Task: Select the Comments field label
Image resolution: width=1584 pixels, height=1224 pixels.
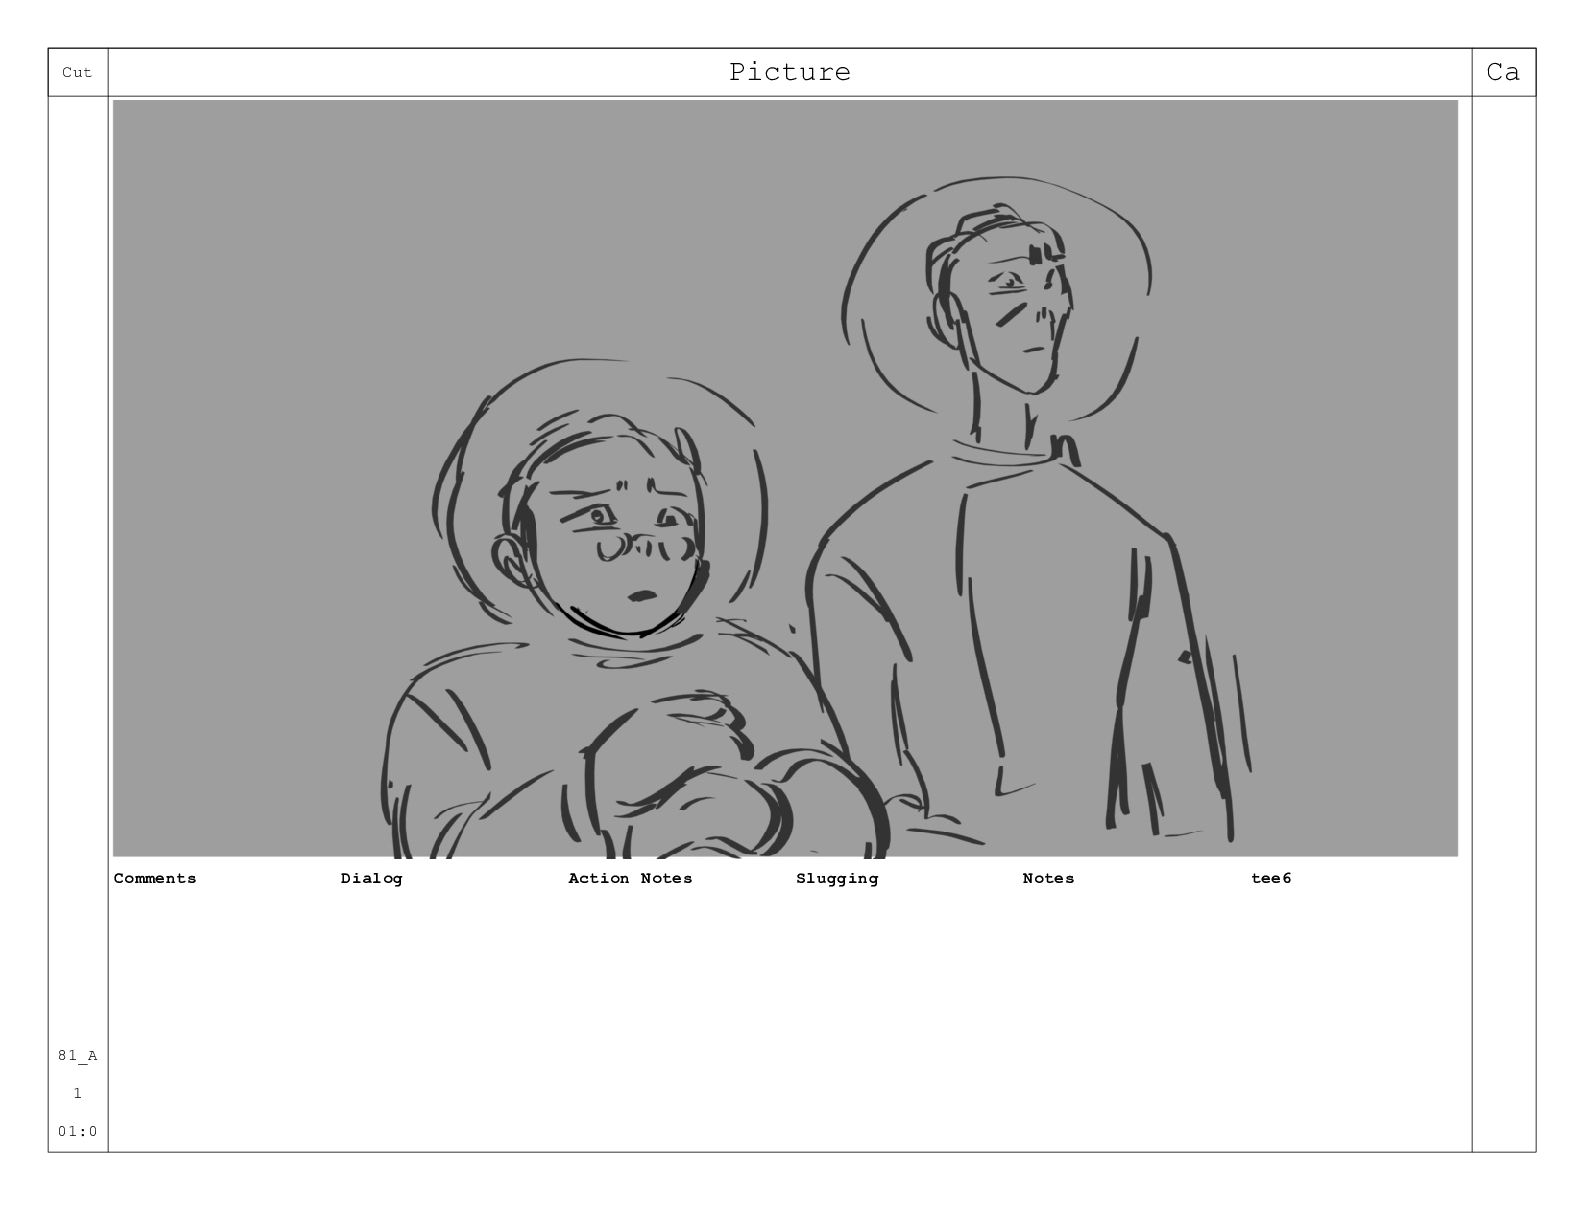Action: coord(155,878)
